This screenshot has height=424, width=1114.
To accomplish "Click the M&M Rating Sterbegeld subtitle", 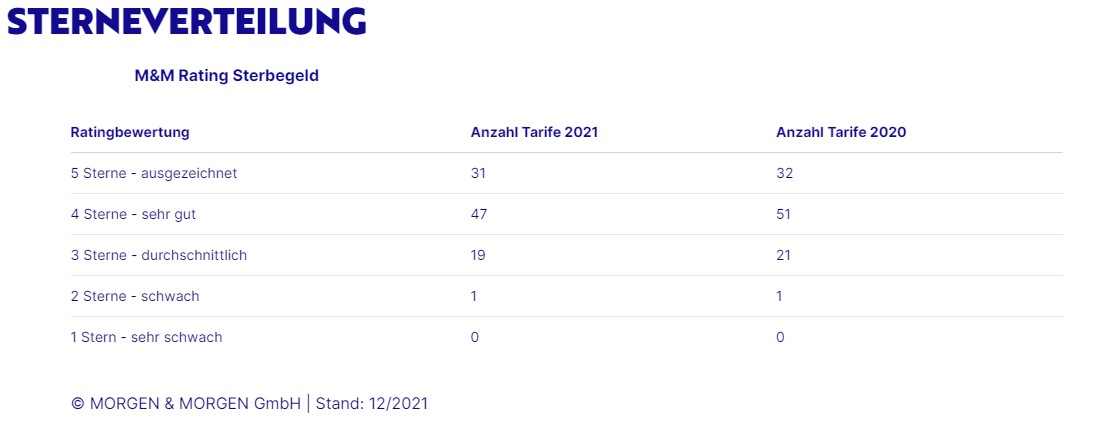I will [x=226, y=76].
